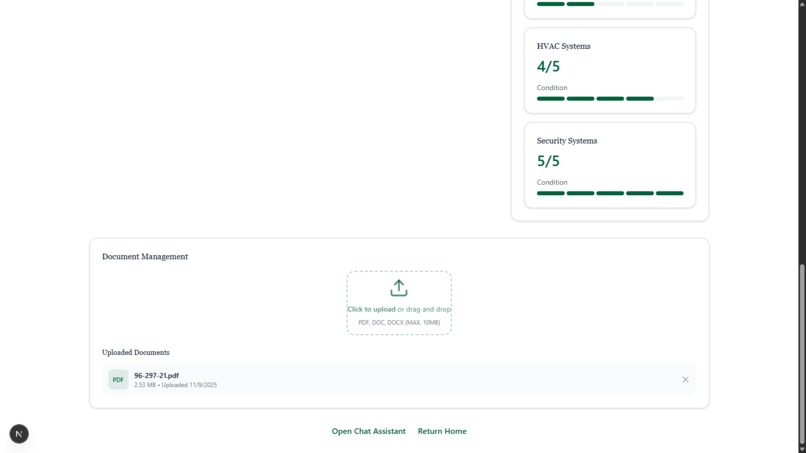Click the Document Management heading

pos(145,257)
